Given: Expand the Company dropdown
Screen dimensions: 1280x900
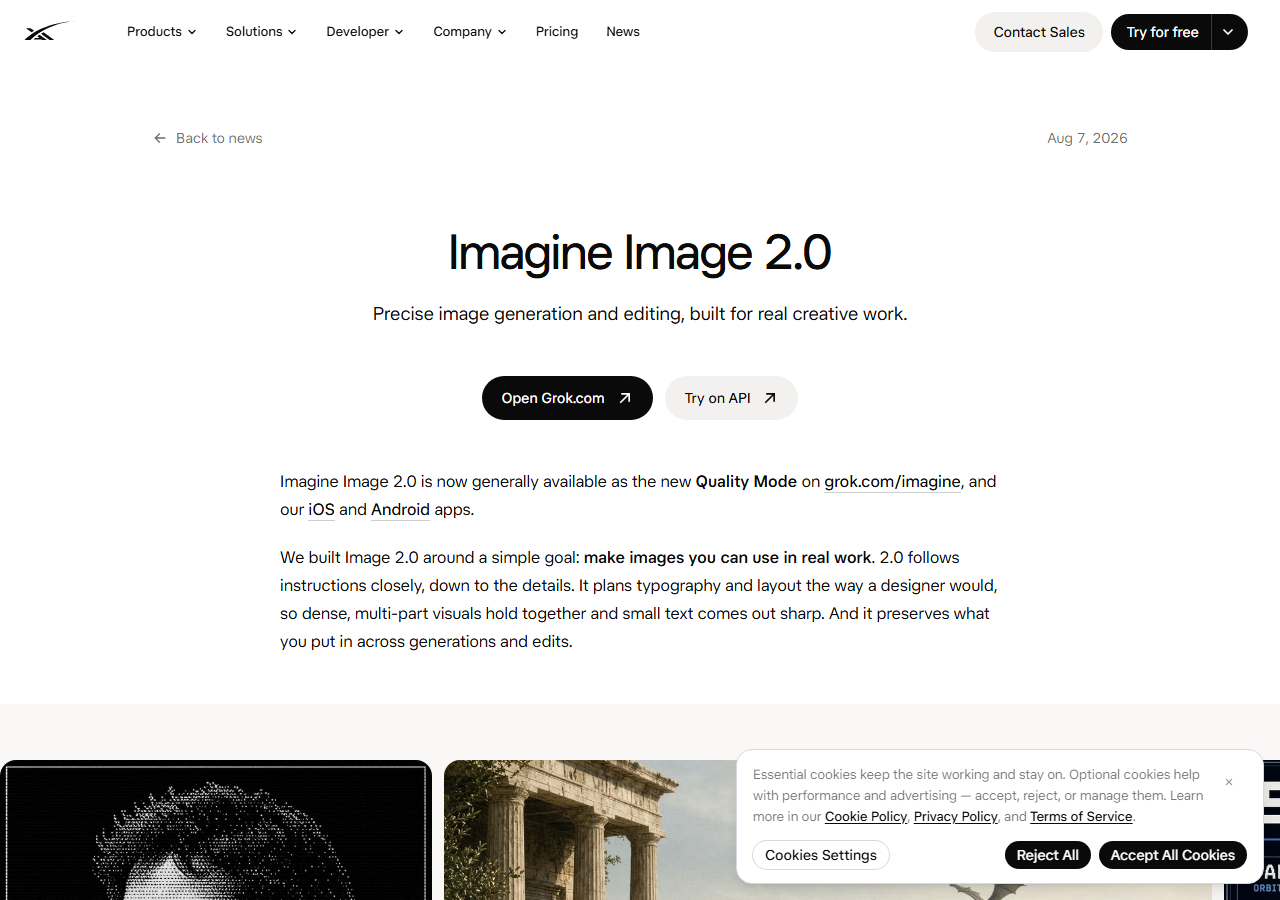Looking at the screenshot, I should (x=470, y=32).
